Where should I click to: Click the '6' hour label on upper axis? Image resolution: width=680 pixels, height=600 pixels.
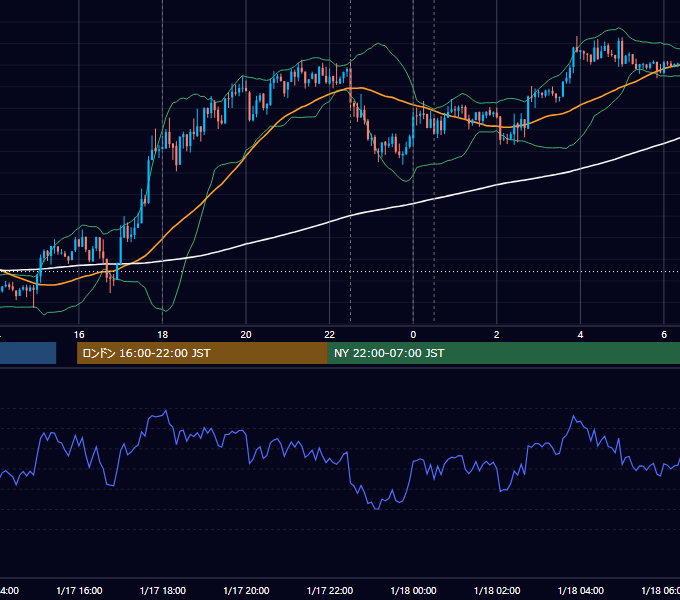pos(664,335)
